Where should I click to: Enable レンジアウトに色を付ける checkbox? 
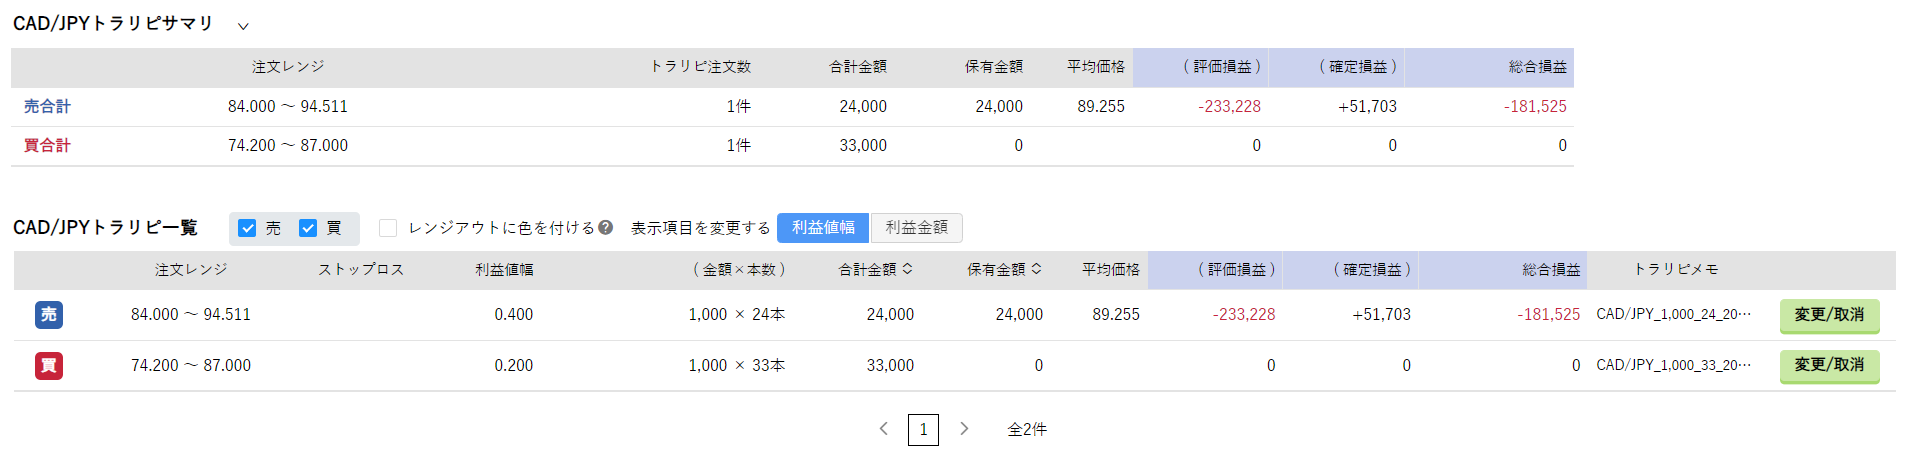pyautogui.click(x=388, y=228)
